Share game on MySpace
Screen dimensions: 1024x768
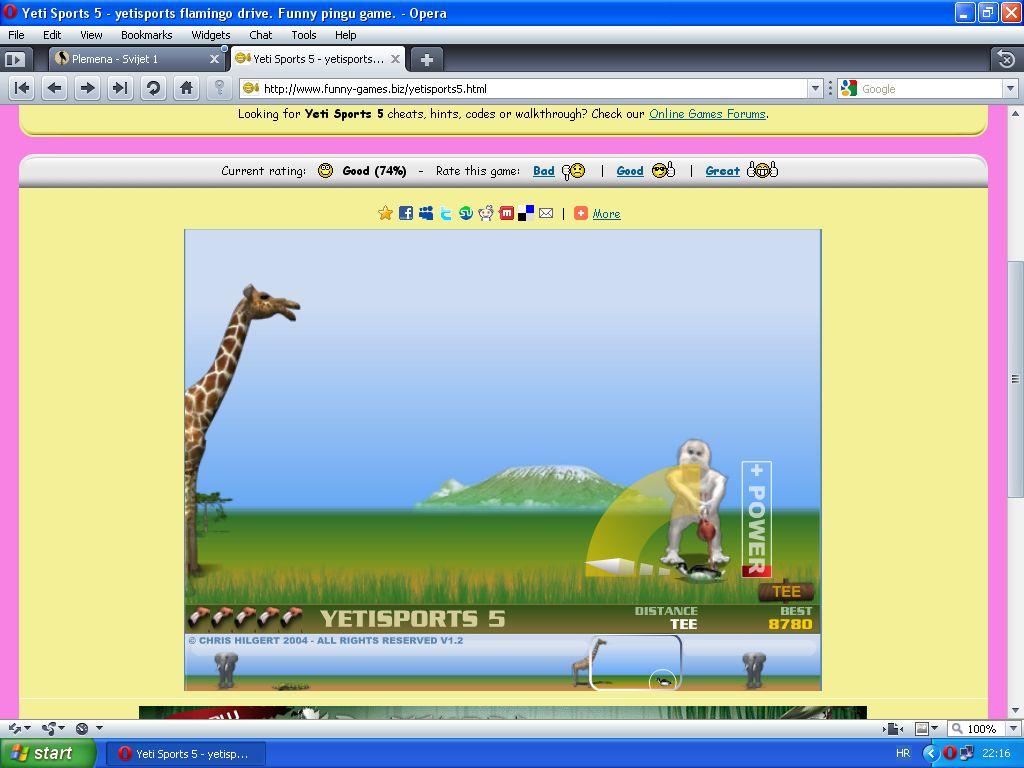coord(426,213)
